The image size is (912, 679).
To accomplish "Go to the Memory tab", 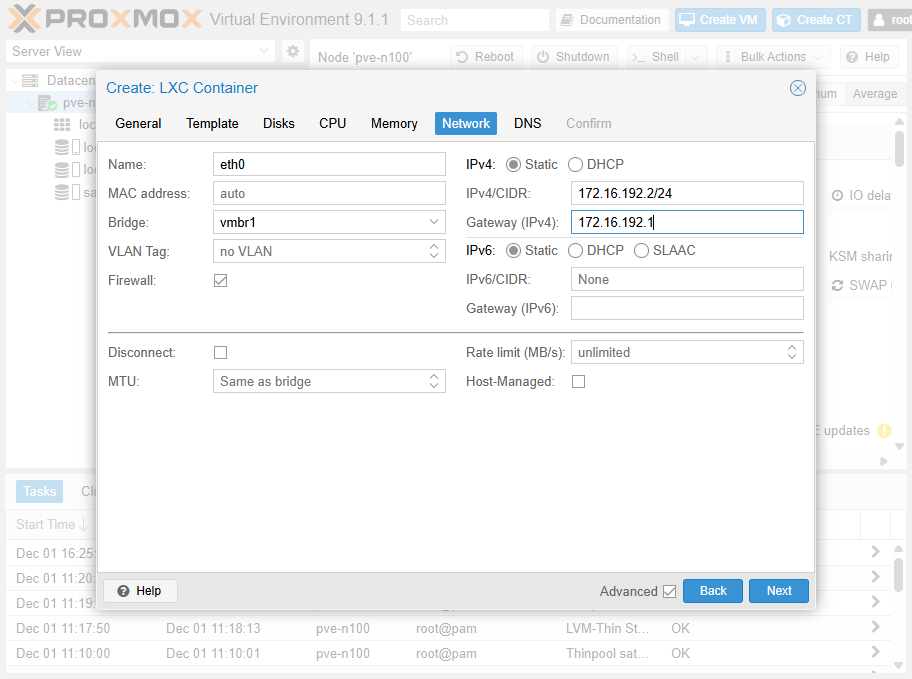I will click(x=394, y=123).
